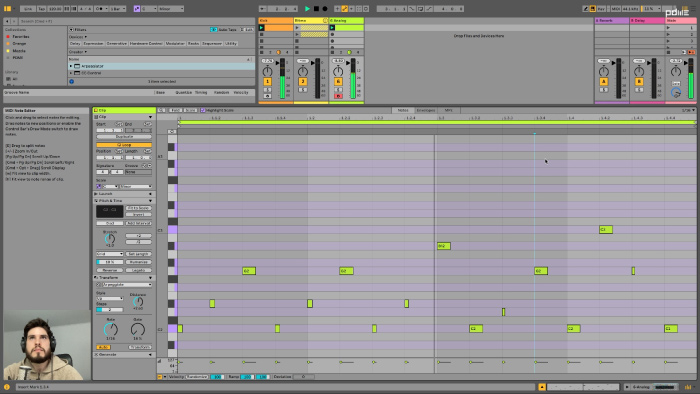Click the Humanize button

click(x=138, y=262)
